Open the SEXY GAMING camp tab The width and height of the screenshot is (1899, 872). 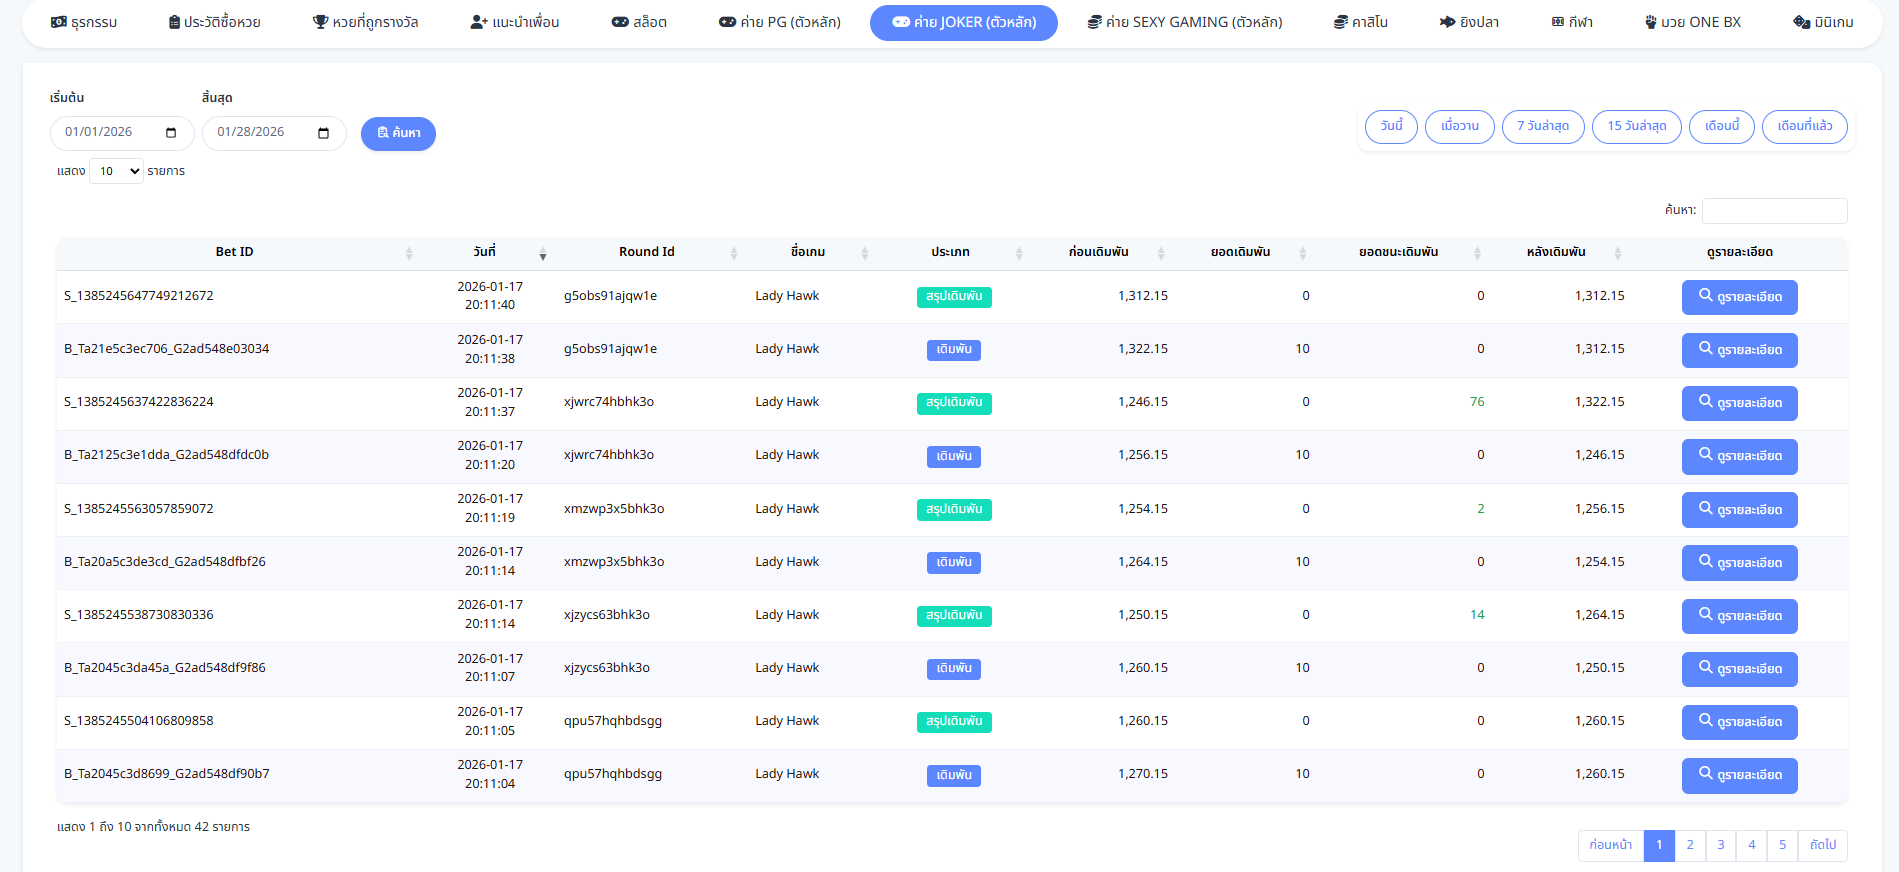click(1184, 22)
